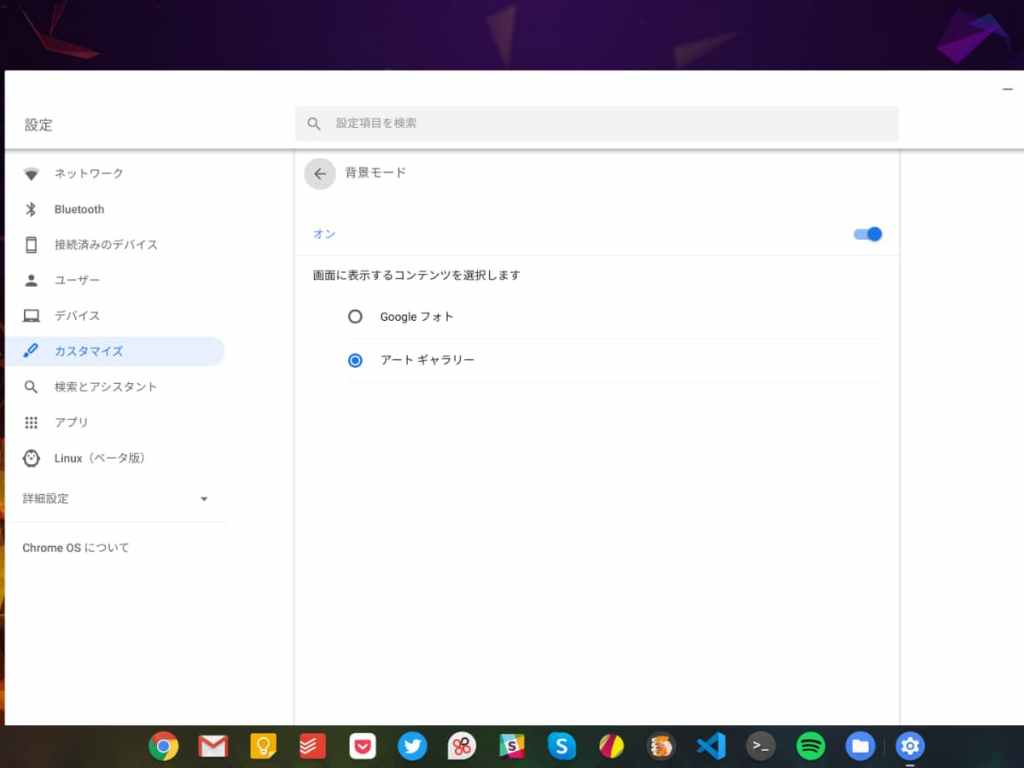Viewport: 1024px width, 768px height.
Task: Open the Settings app from the shelf
Action: pos(909,746)
